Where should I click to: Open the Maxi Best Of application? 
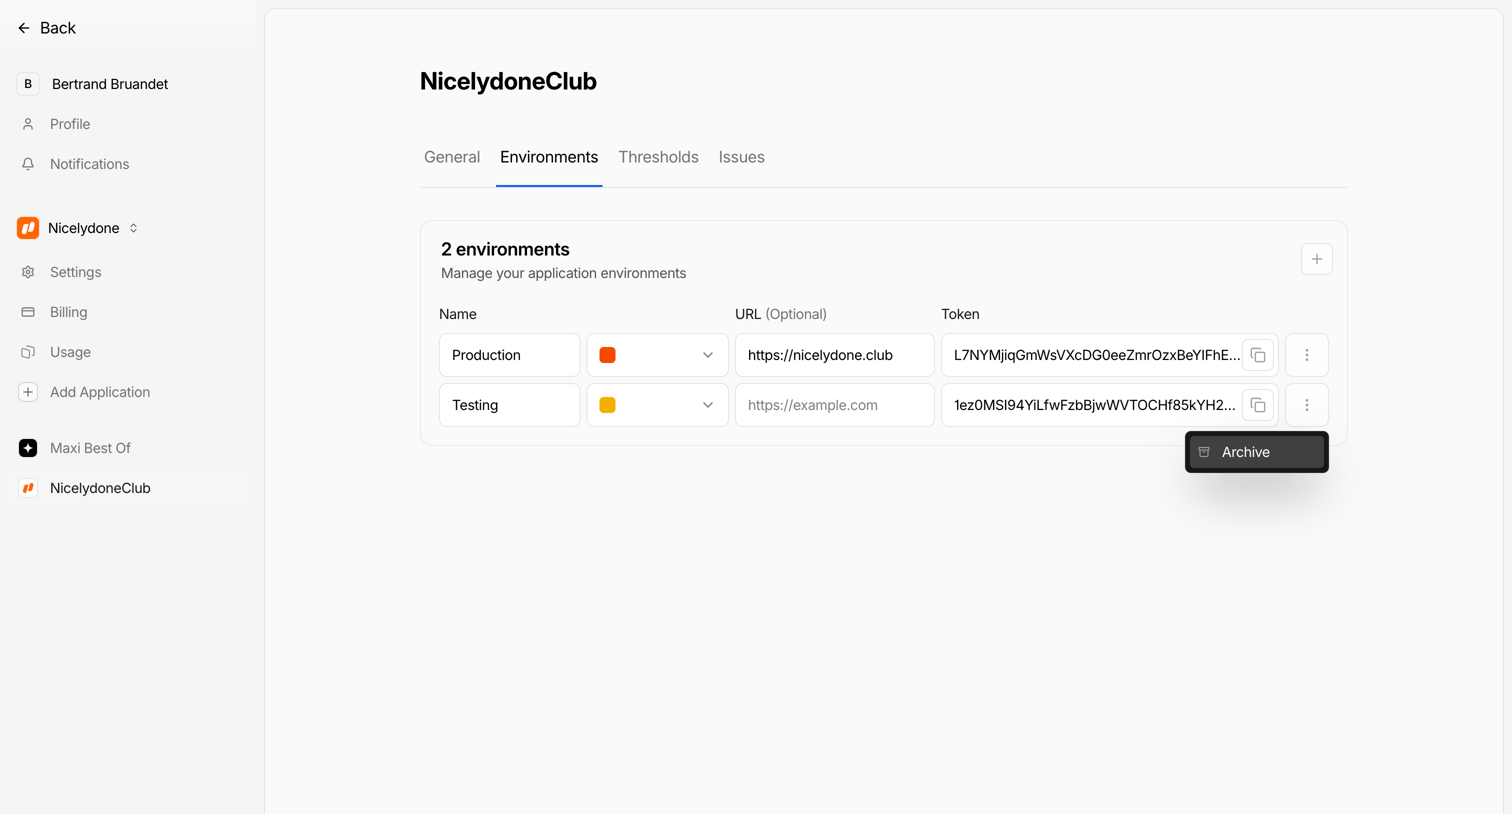tap(90, 448)
